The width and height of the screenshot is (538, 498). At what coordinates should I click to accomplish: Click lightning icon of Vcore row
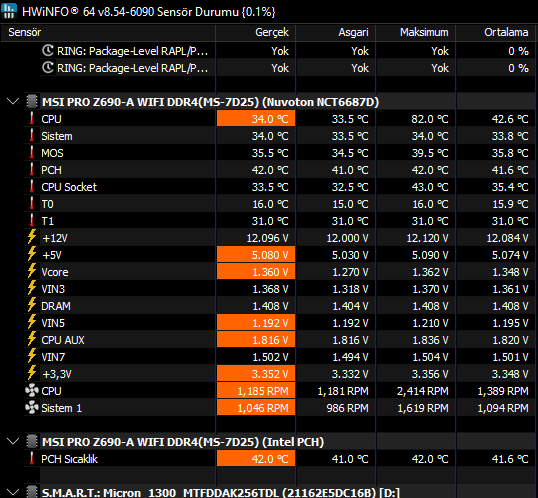click(32, 271)
